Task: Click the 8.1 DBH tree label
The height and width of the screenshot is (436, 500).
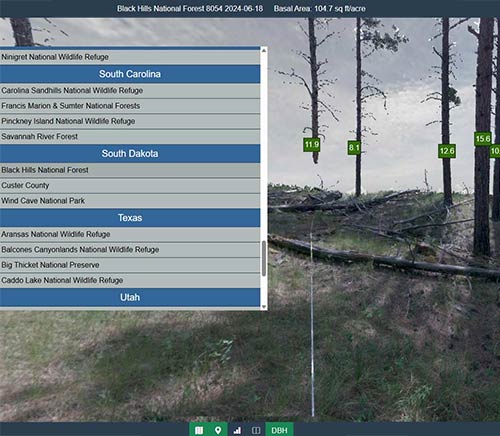Action: (x=354, y=147)
